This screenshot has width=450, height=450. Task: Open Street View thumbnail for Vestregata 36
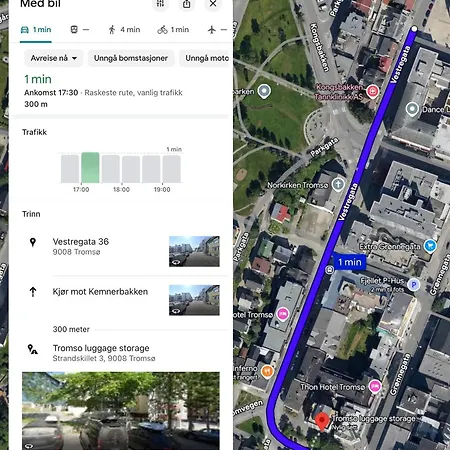[194, 251]
